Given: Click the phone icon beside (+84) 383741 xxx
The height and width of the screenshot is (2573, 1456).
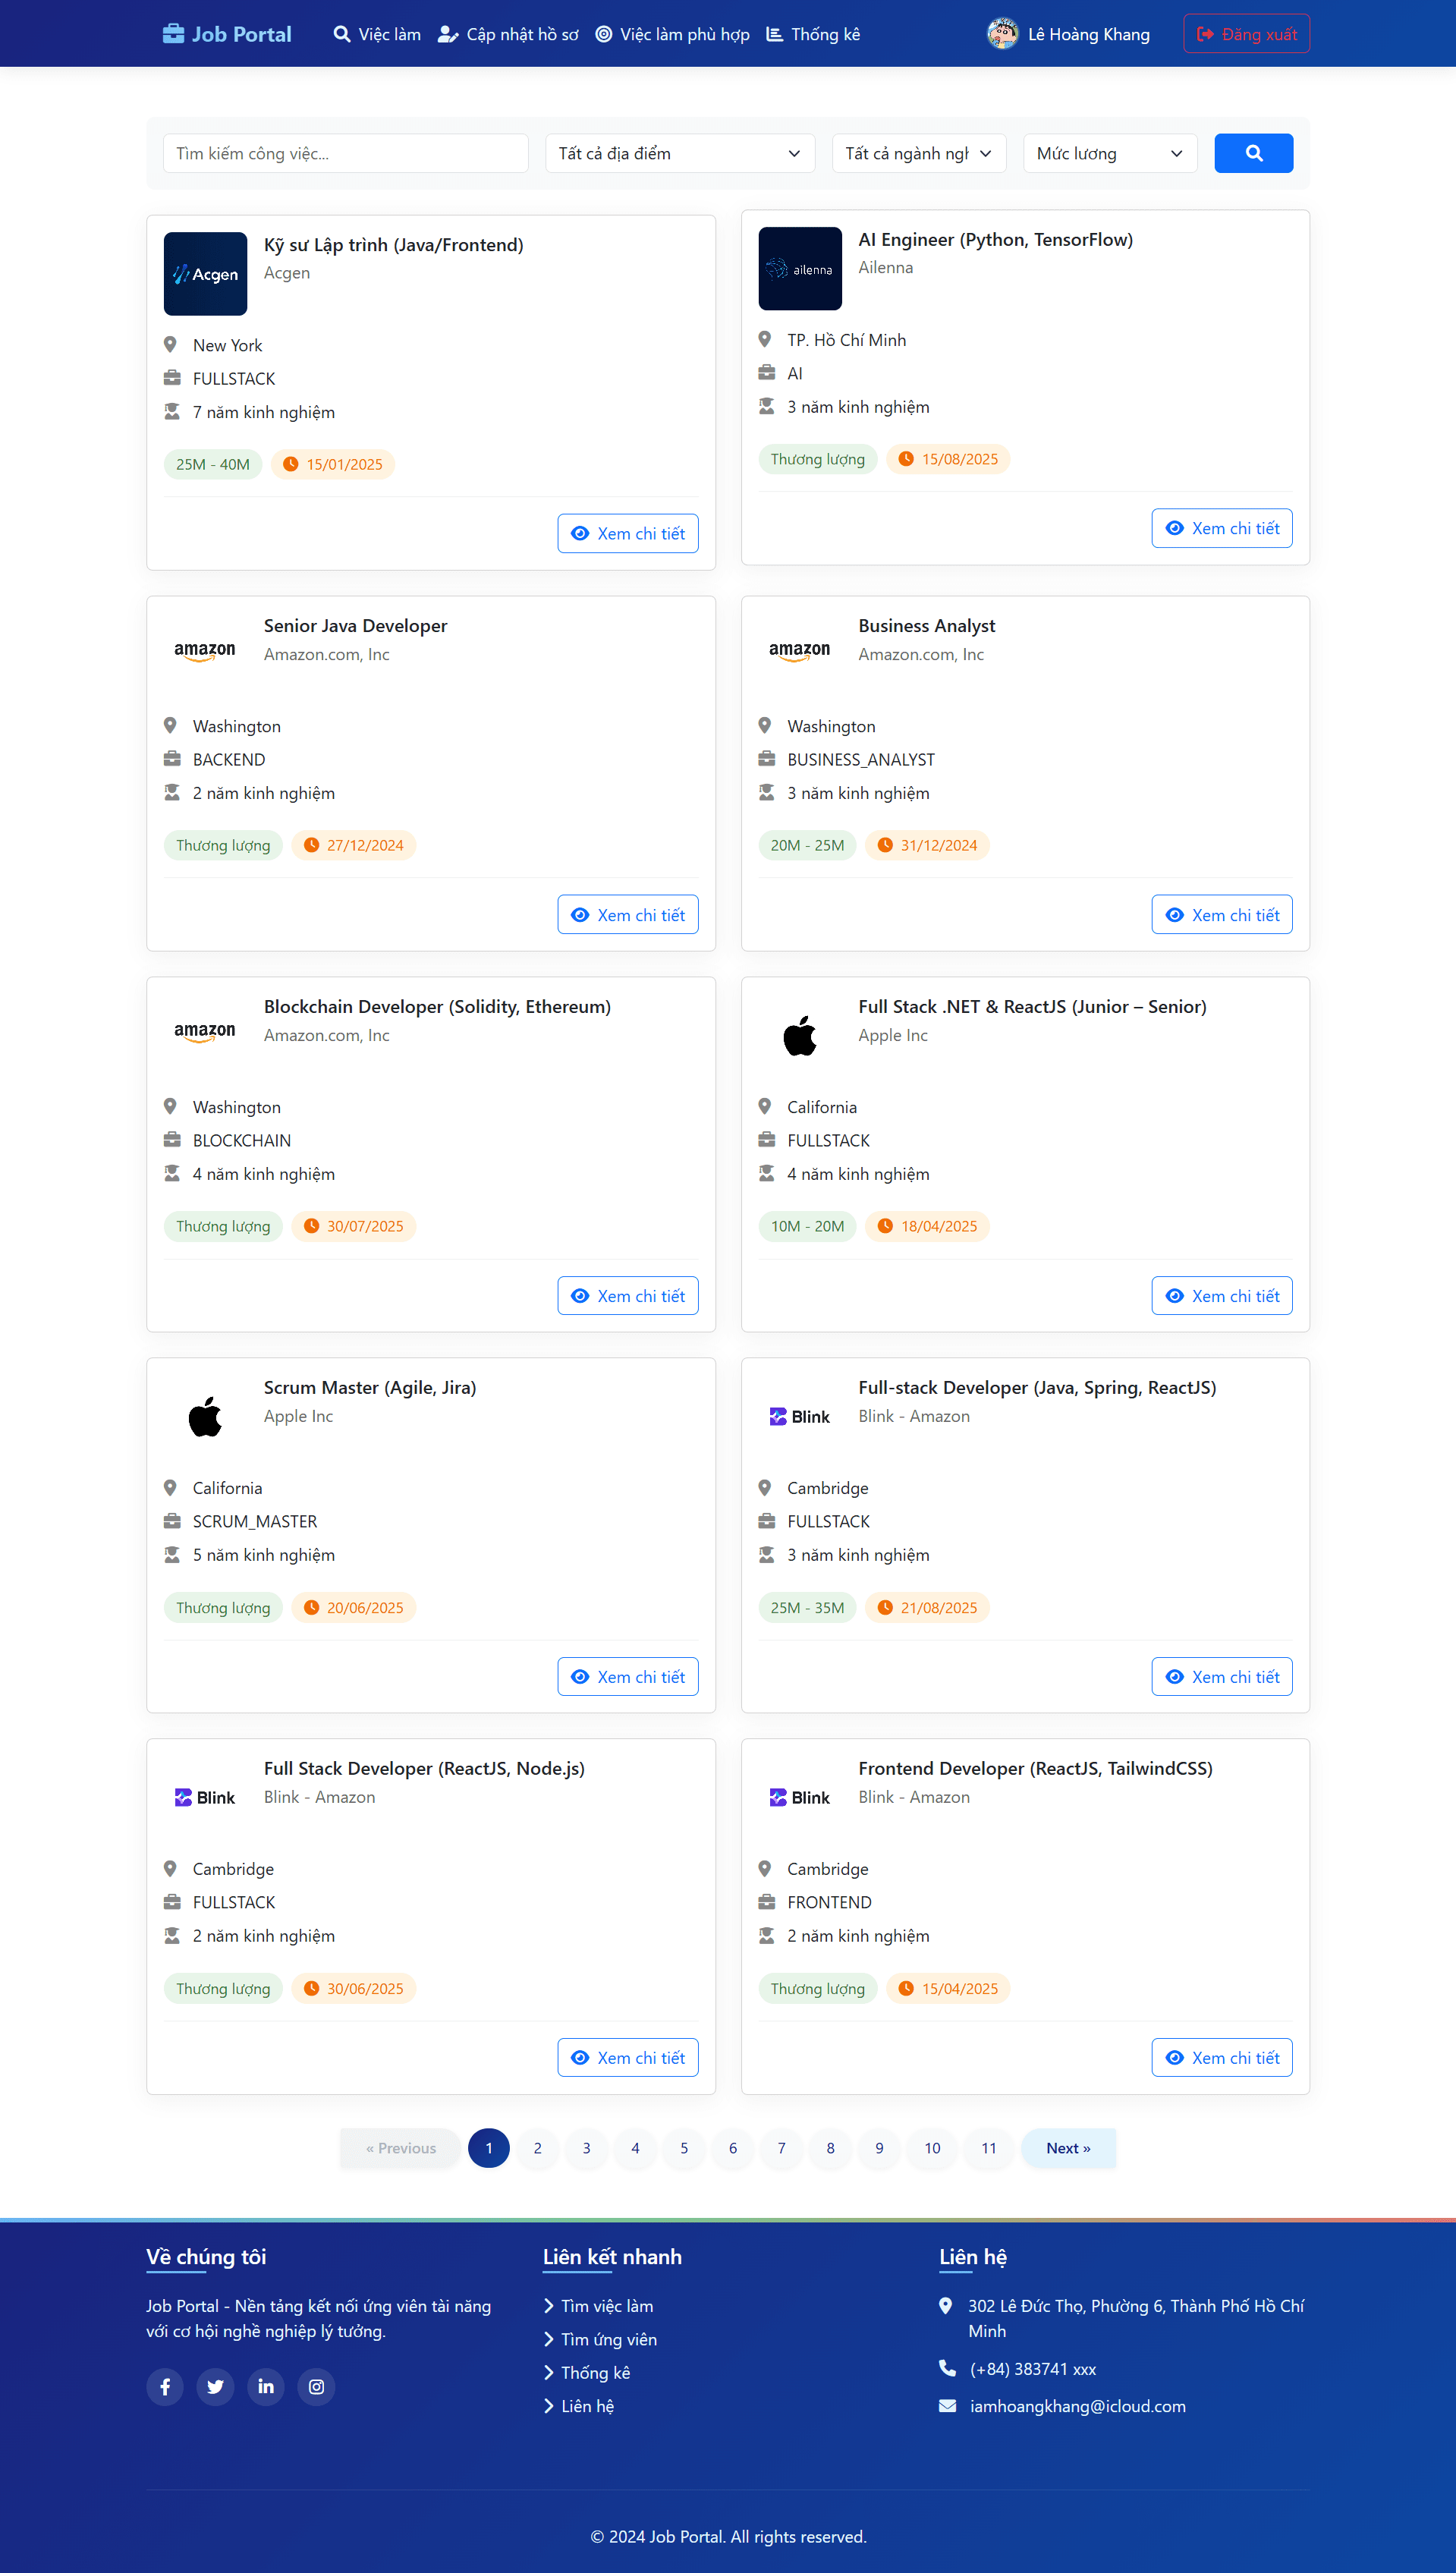Looking at the screenshot, I should [947, 2368].
